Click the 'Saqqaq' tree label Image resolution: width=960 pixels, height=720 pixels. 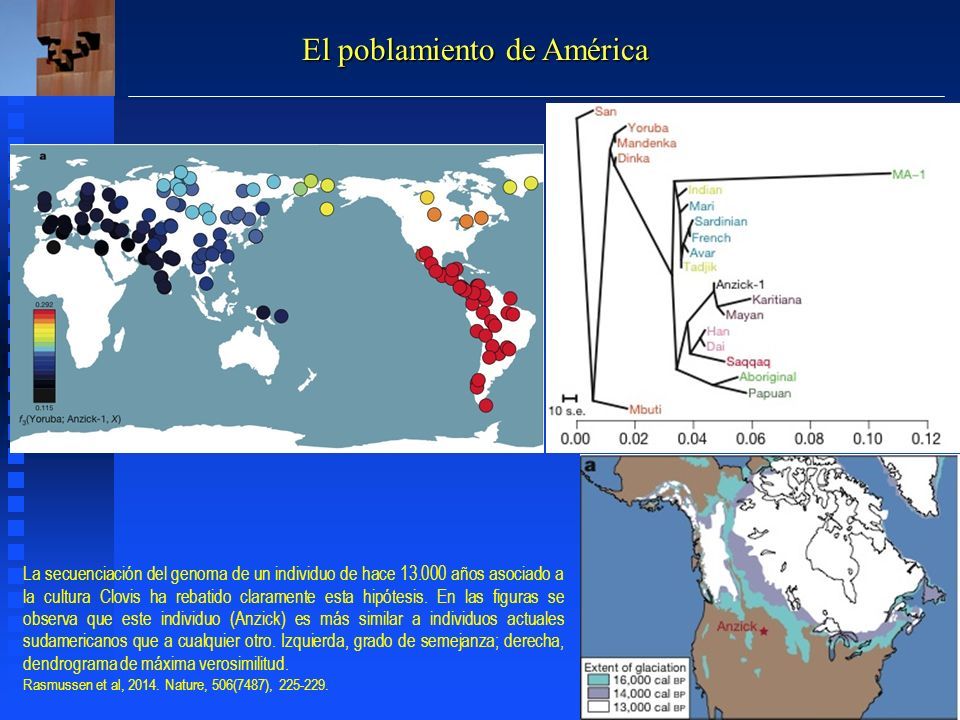coord(748,362)
